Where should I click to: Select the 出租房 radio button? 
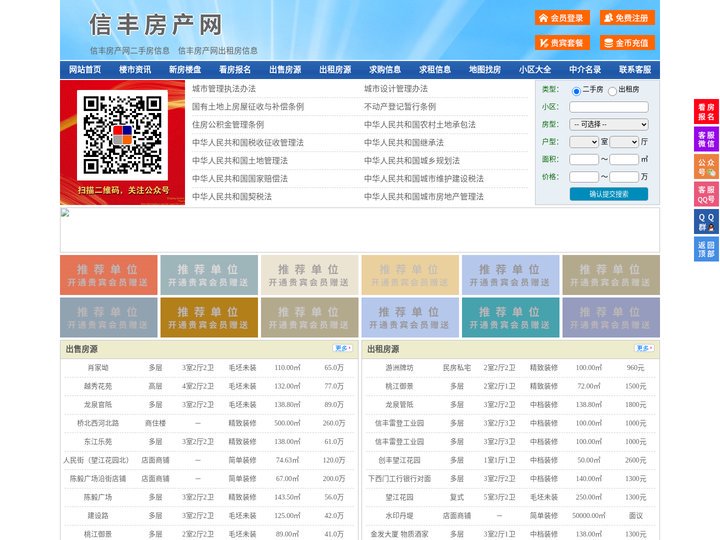coord(612,91)
